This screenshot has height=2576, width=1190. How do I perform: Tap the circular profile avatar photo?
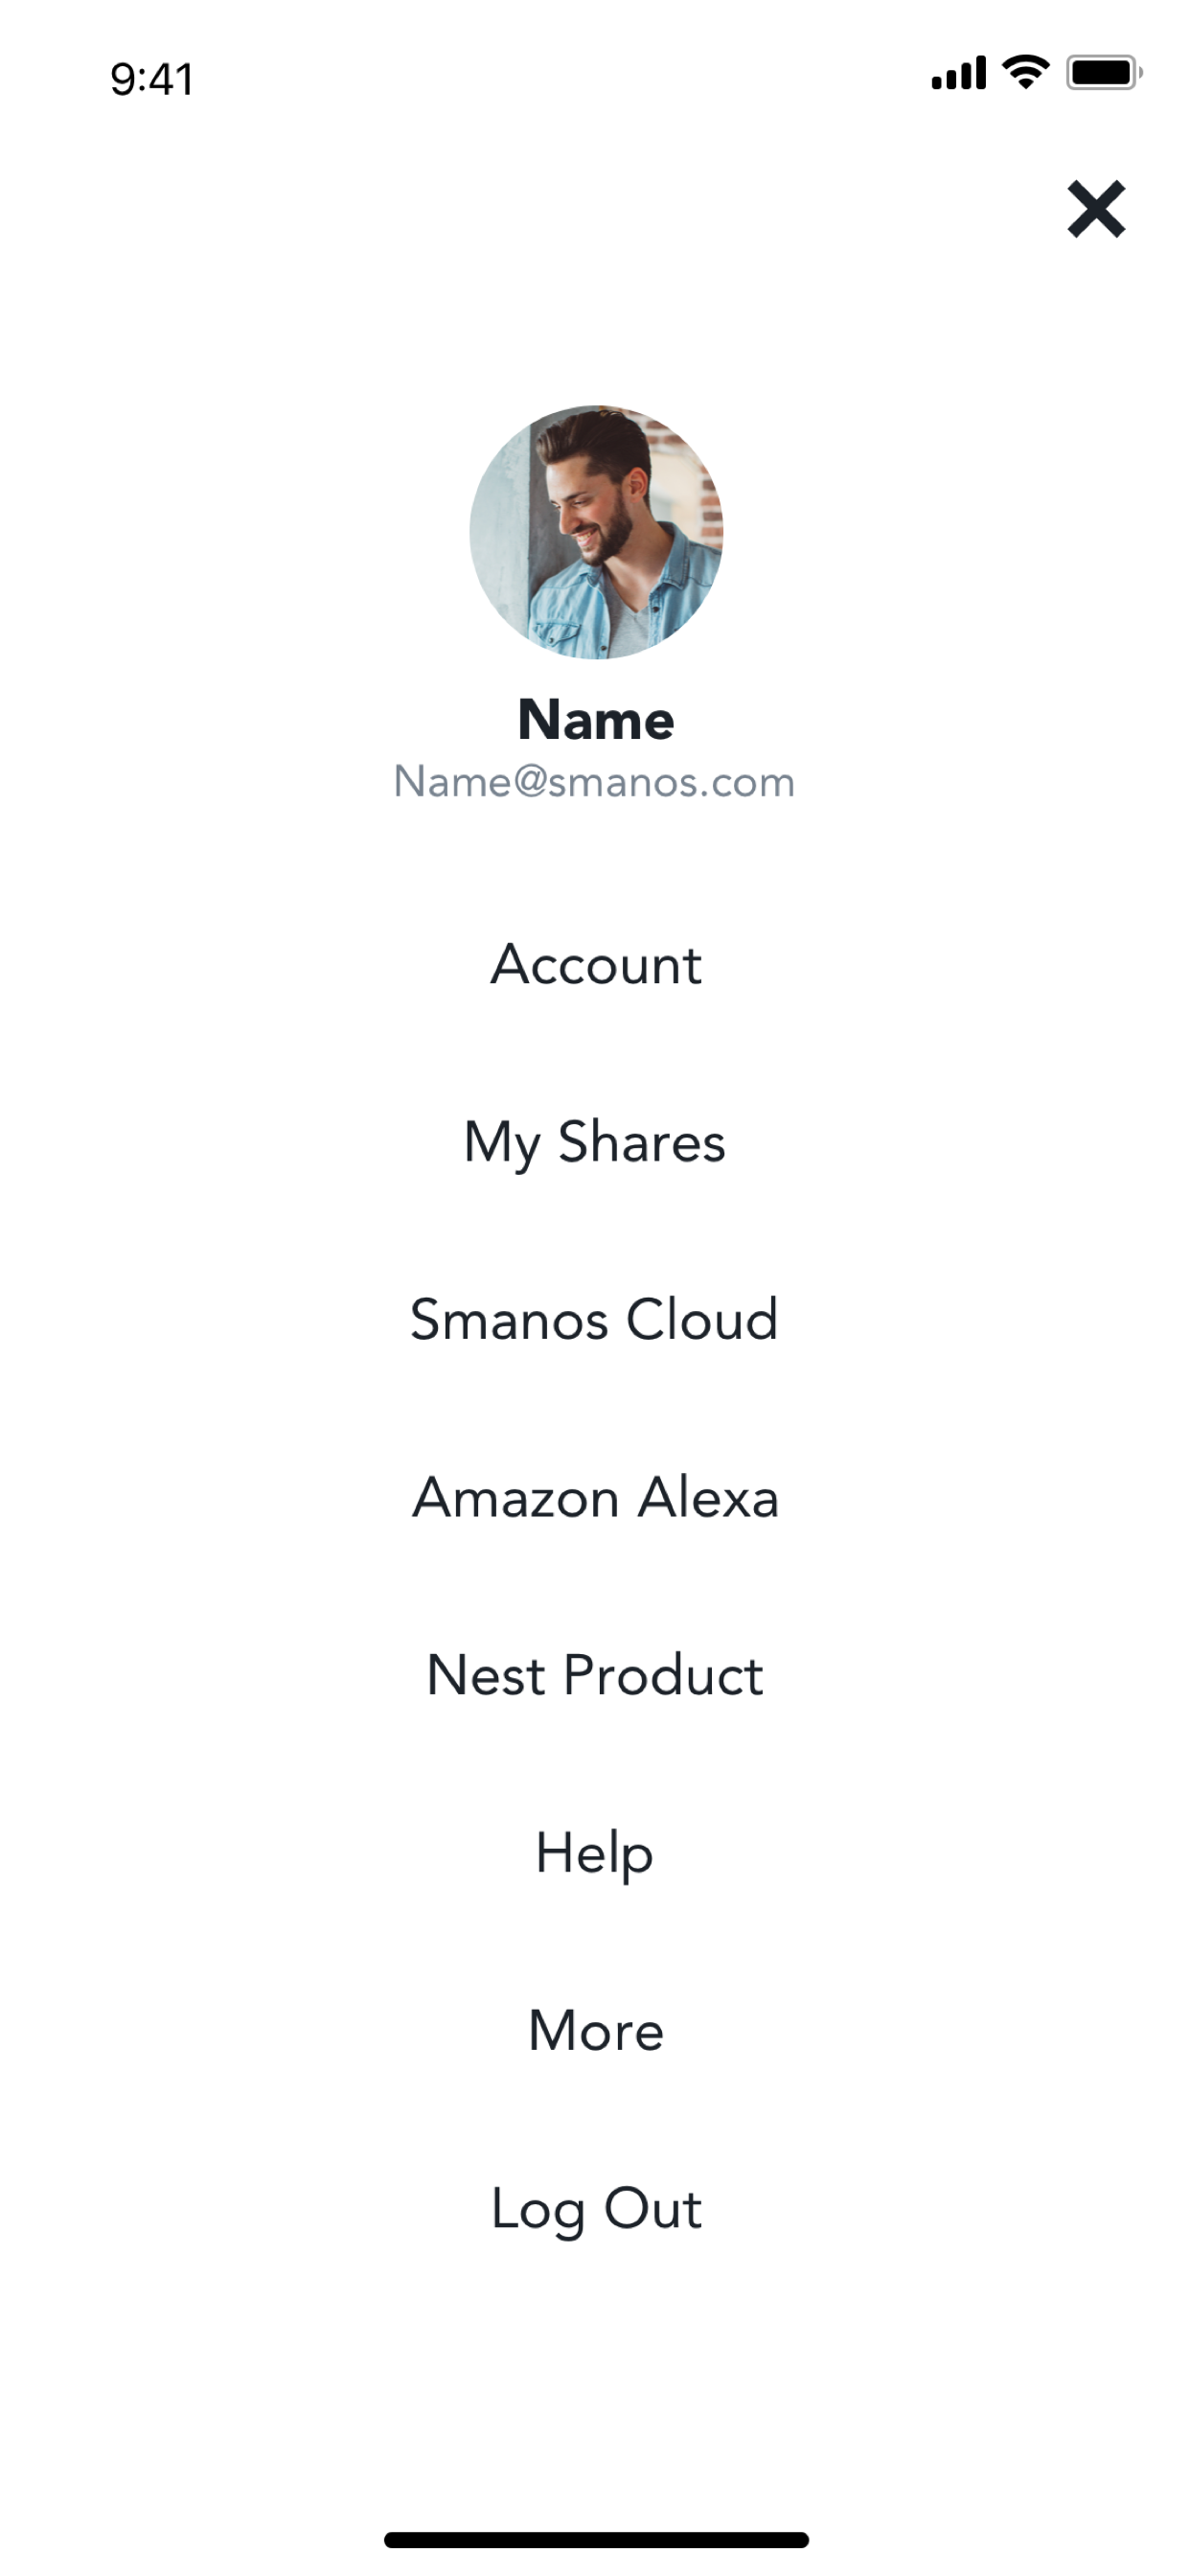(x=596, y=532)
